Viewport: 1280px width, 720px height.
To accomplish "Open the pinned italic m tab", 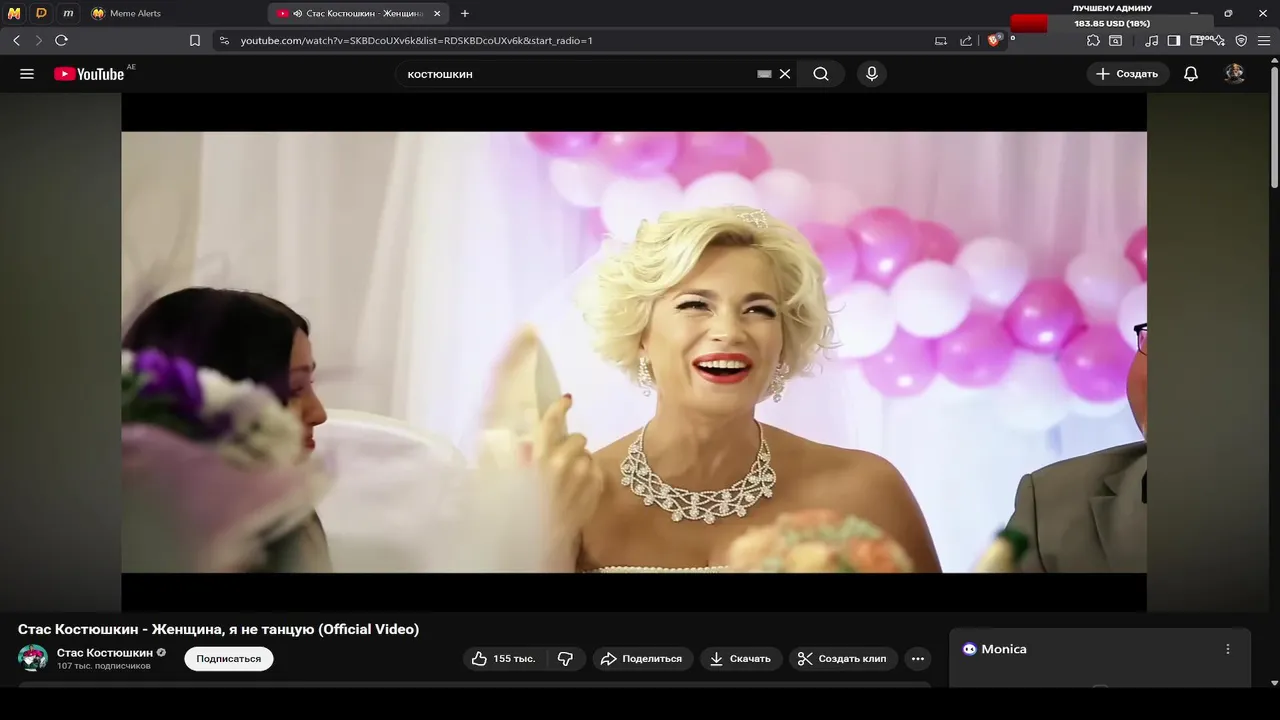I will tap(68, 14).
